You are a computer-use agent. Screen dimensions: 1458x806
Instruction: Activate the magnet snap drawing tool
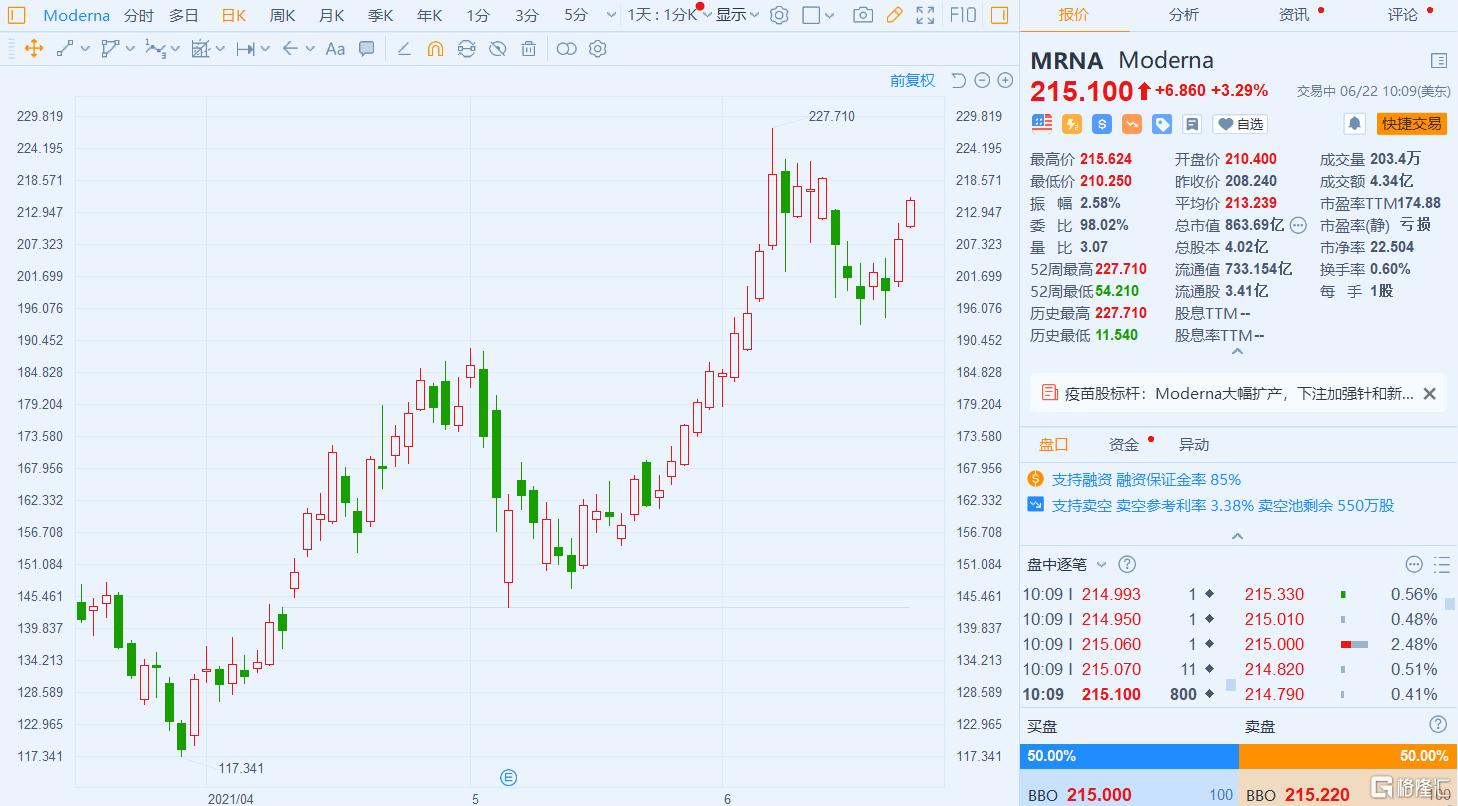tap(435, 48)
